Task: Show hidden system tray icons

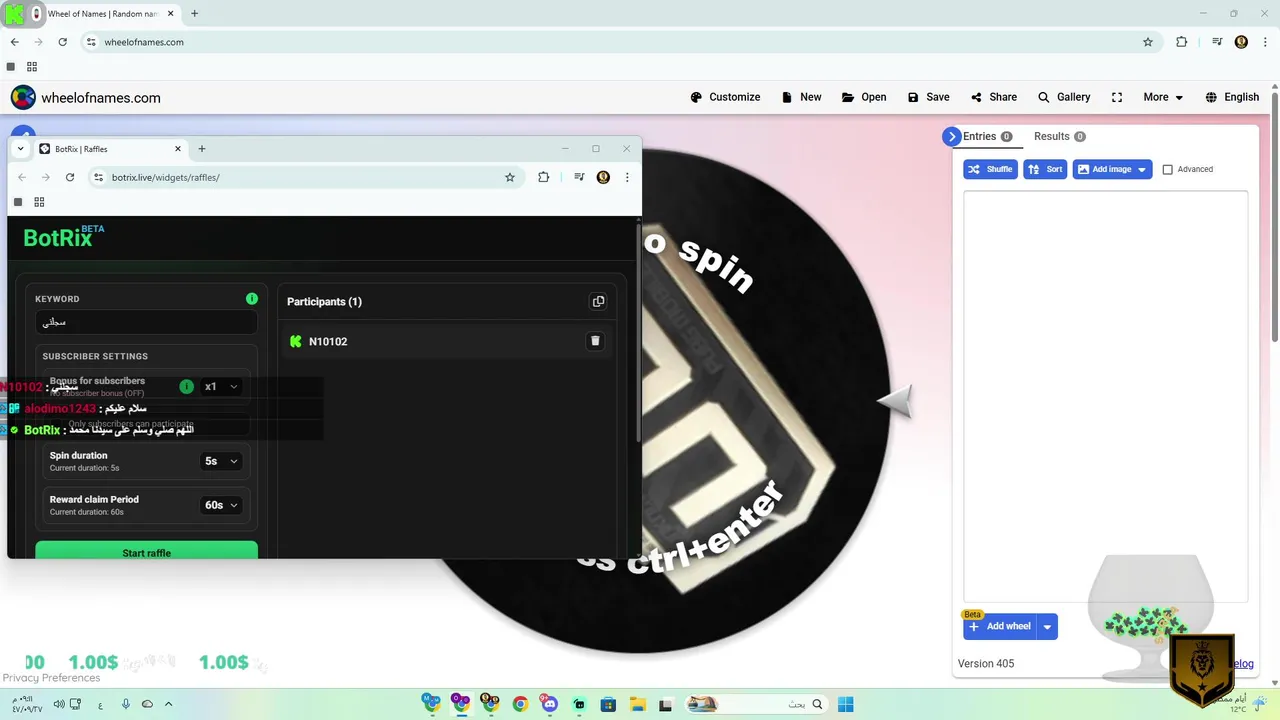Action: point(168,704)
